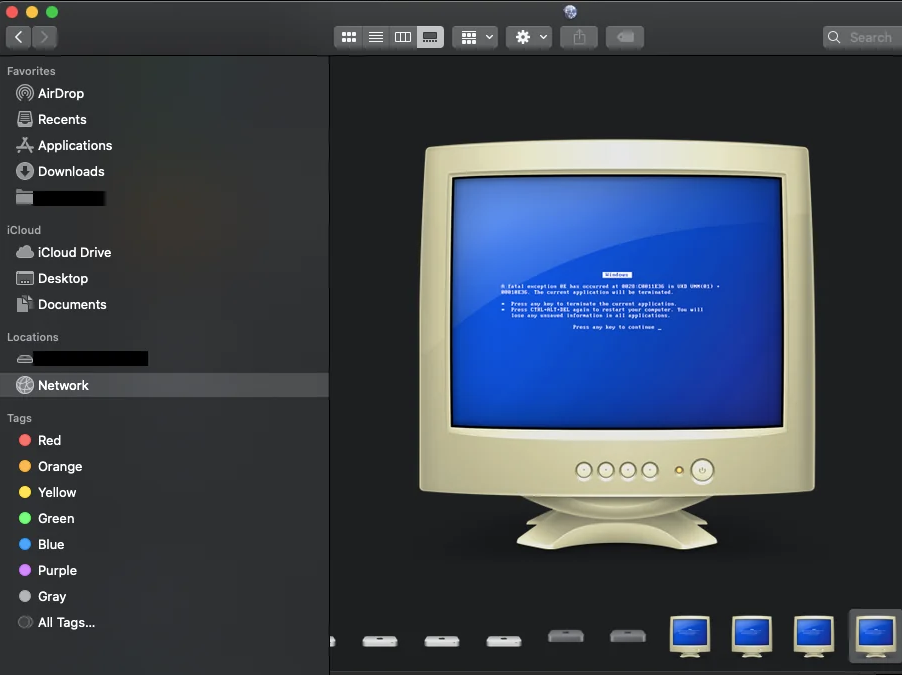The width and height of the screenshot is (902, 675).
Task: Click the iCloud section header
Action: point(24,230)
